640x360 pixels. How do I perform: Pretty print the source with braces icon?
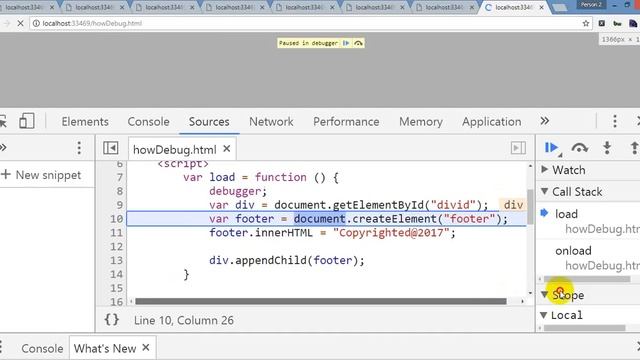111,320
